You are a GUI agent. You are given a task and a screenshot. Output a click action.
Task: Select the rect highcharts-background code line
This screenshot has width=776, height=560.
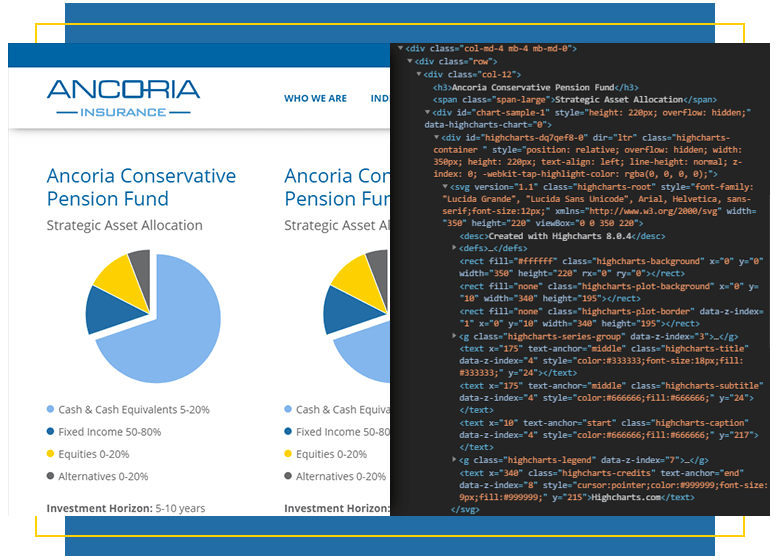point(611,267)
